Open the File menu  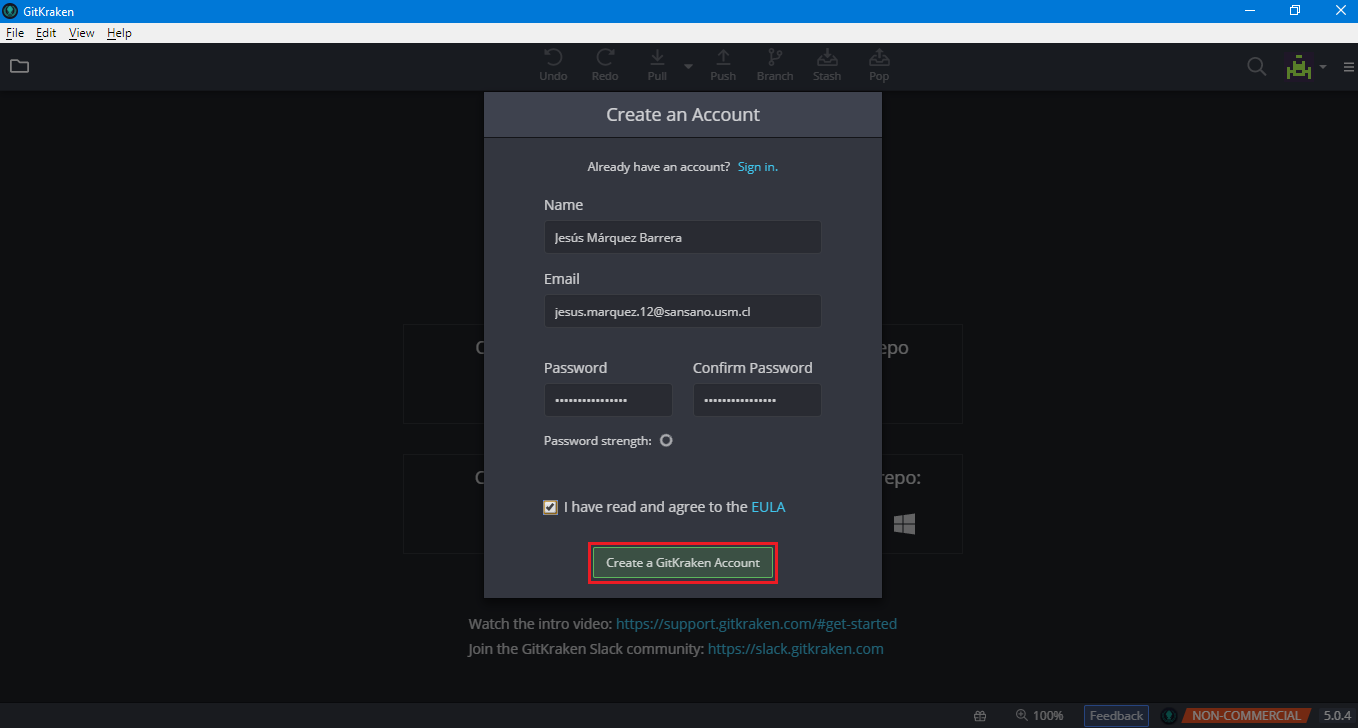(x=14, y=33)
